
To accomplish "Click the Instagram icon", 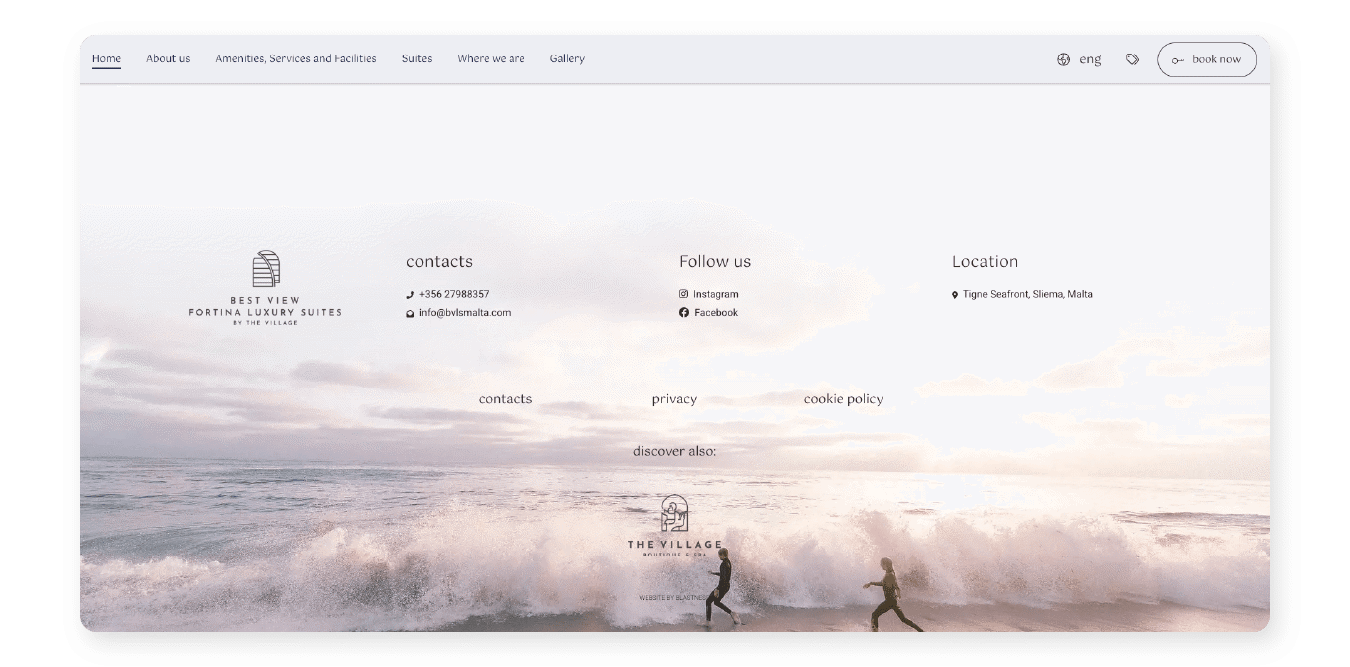I will (x=684, y=294).
